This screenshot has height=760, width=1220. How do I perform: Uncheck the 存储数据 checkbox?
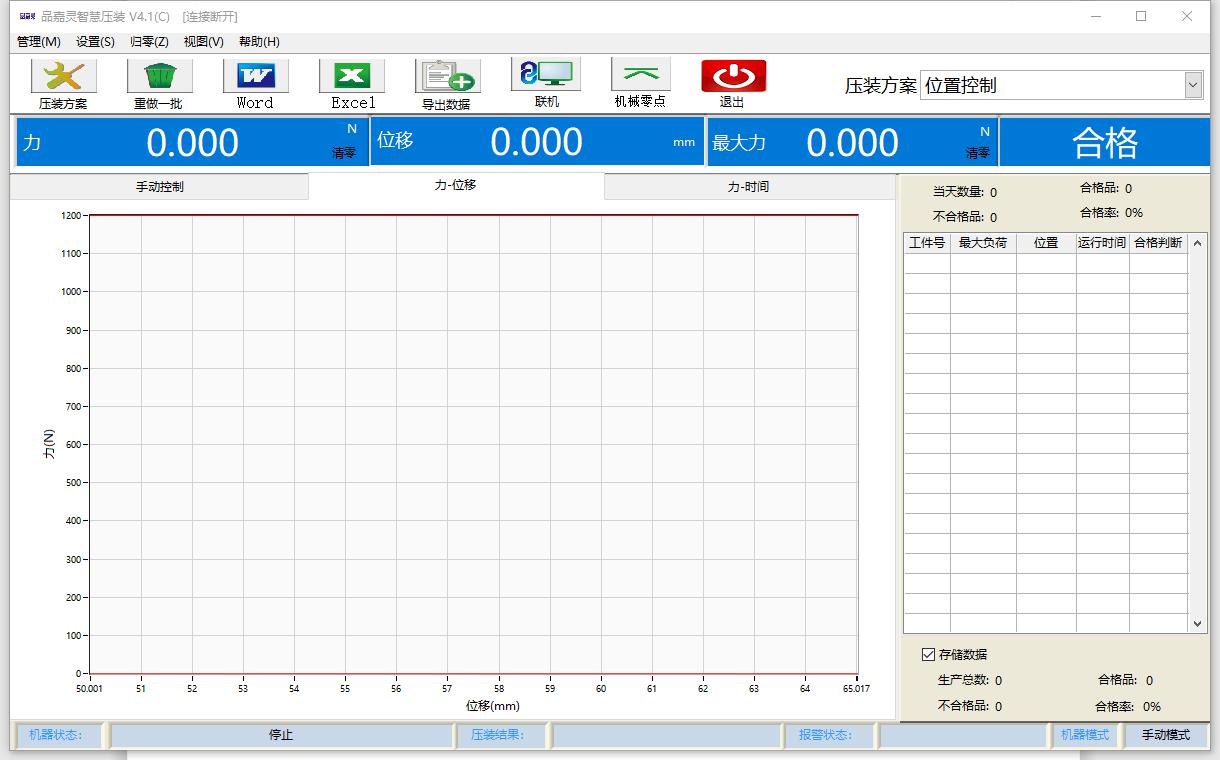pyautogui.click(x=928, y=654)
